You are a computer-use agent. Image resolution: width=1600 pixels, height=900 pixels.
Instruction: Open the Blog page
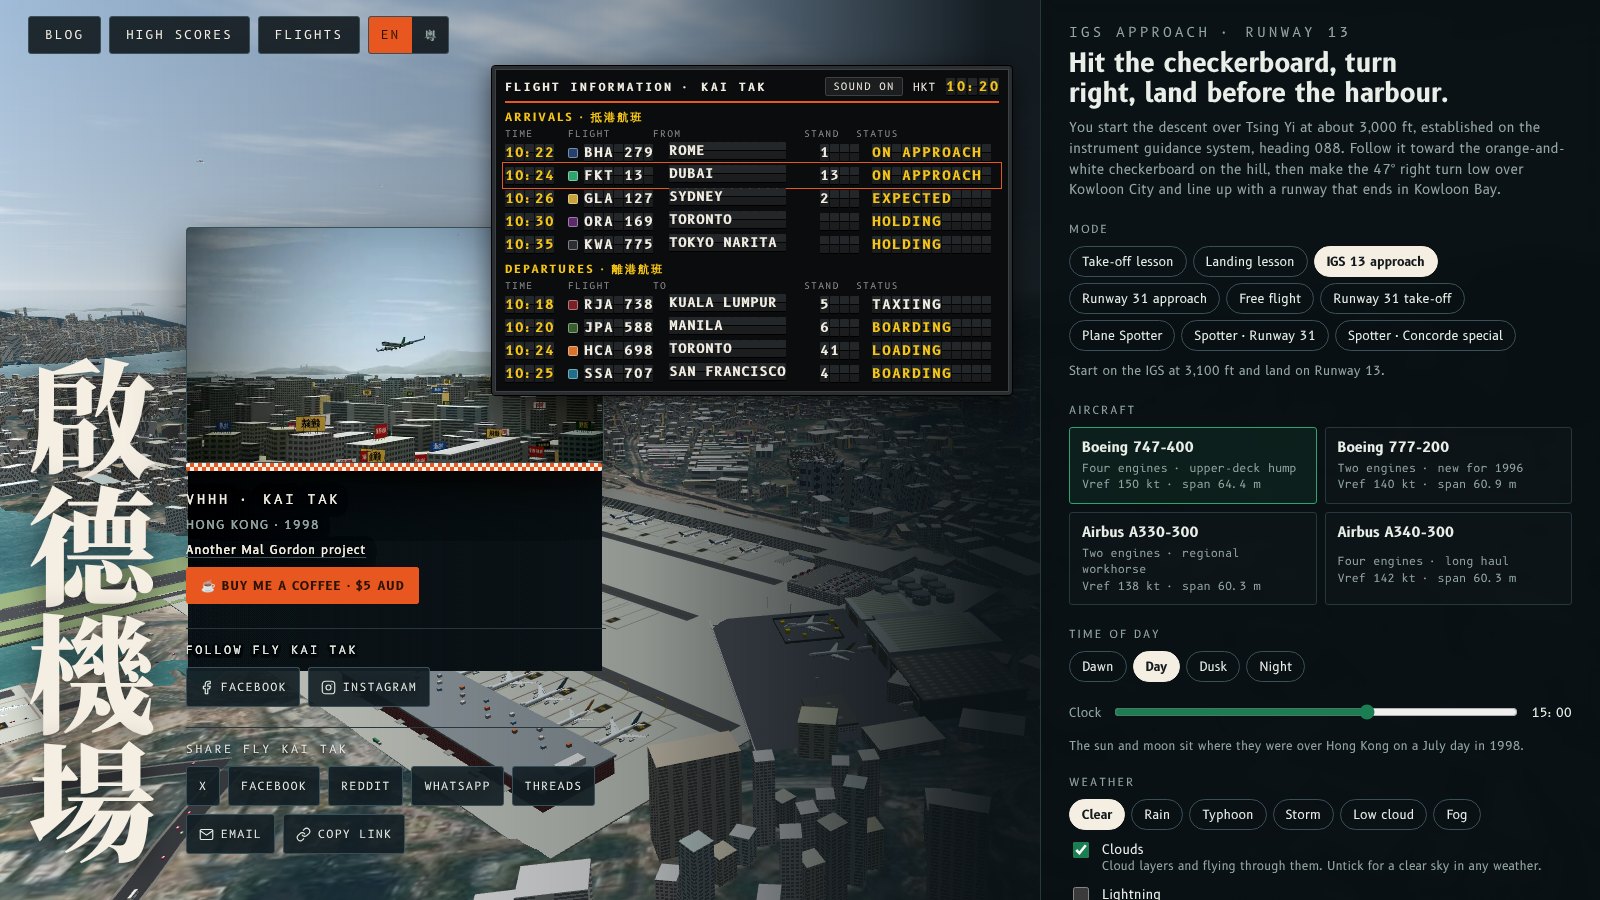(x=64, y=35)
